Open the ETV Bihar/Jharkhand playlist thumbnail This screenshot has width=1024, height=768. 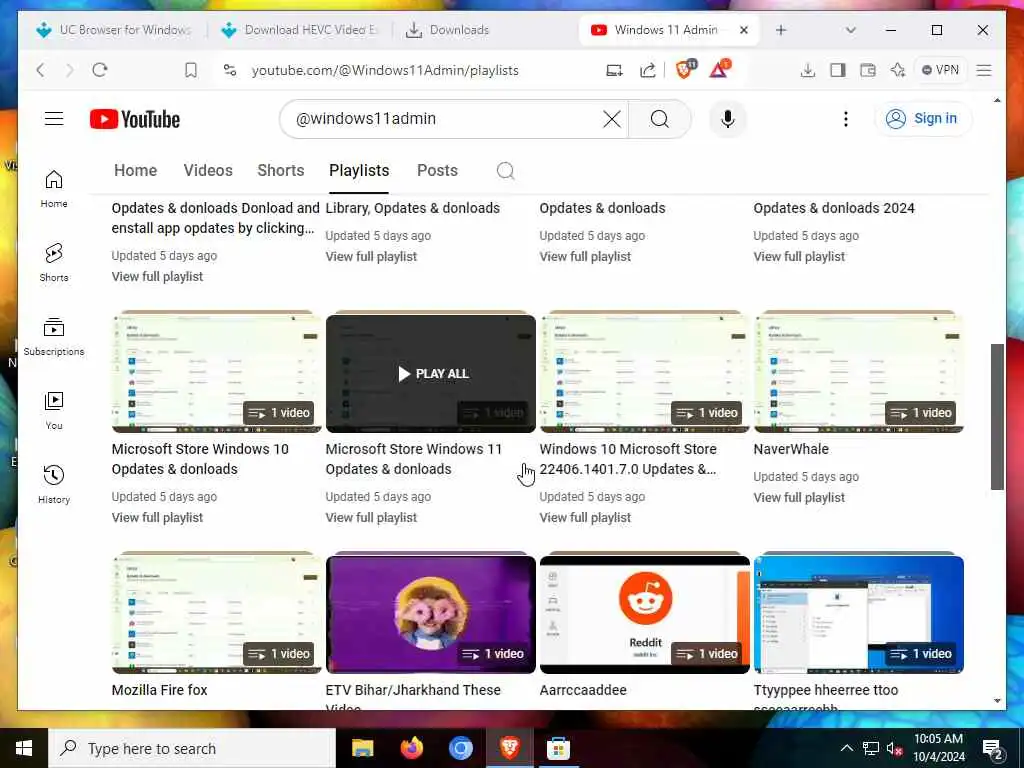click(430, 613)
